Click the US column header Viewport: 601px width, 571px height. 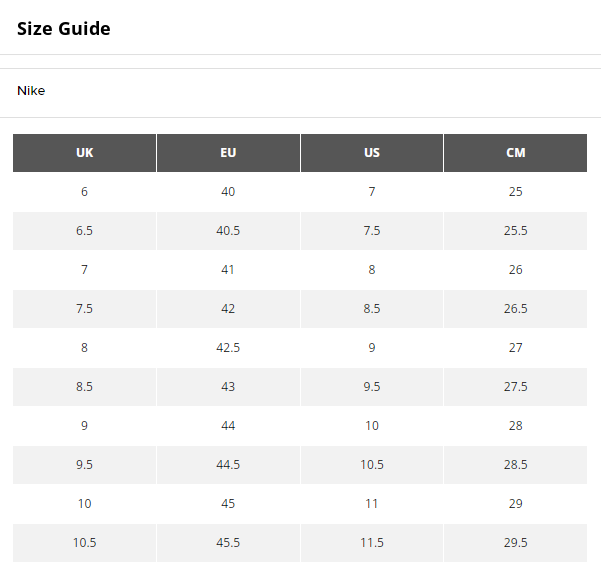372,153
